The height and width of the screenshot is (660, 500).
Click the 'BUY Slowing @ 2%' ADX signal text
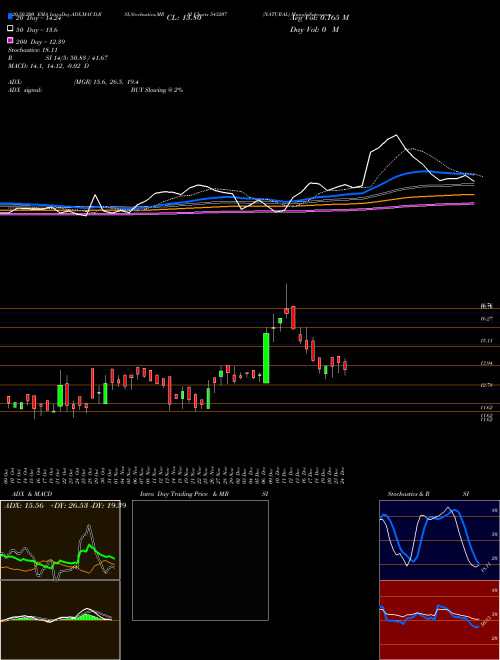tap(157, 90)
